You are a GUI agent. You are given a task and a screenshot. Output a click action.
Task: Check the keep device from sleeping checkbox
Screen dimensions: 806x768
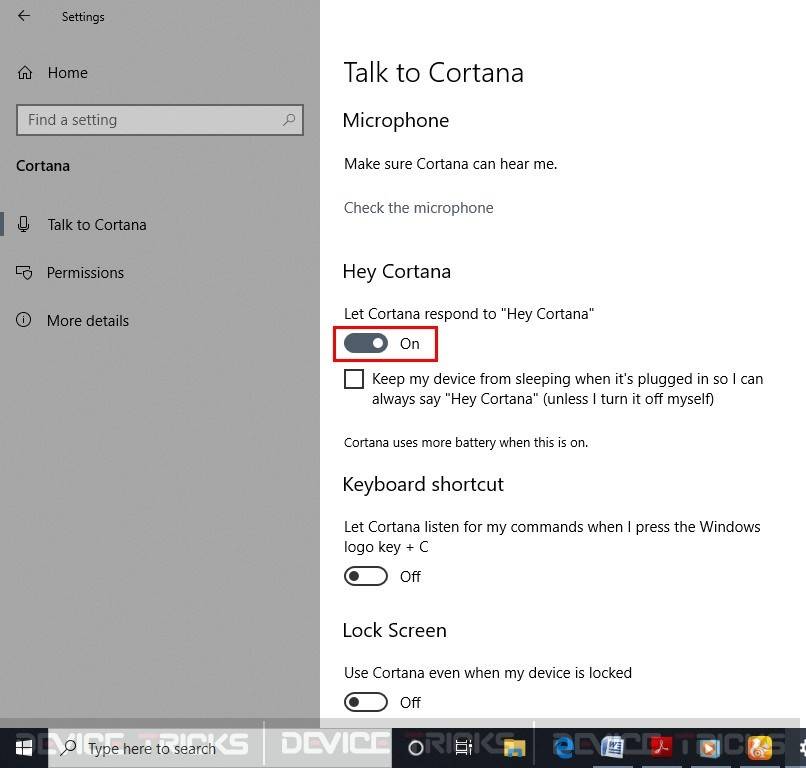[x=354, y=379]
